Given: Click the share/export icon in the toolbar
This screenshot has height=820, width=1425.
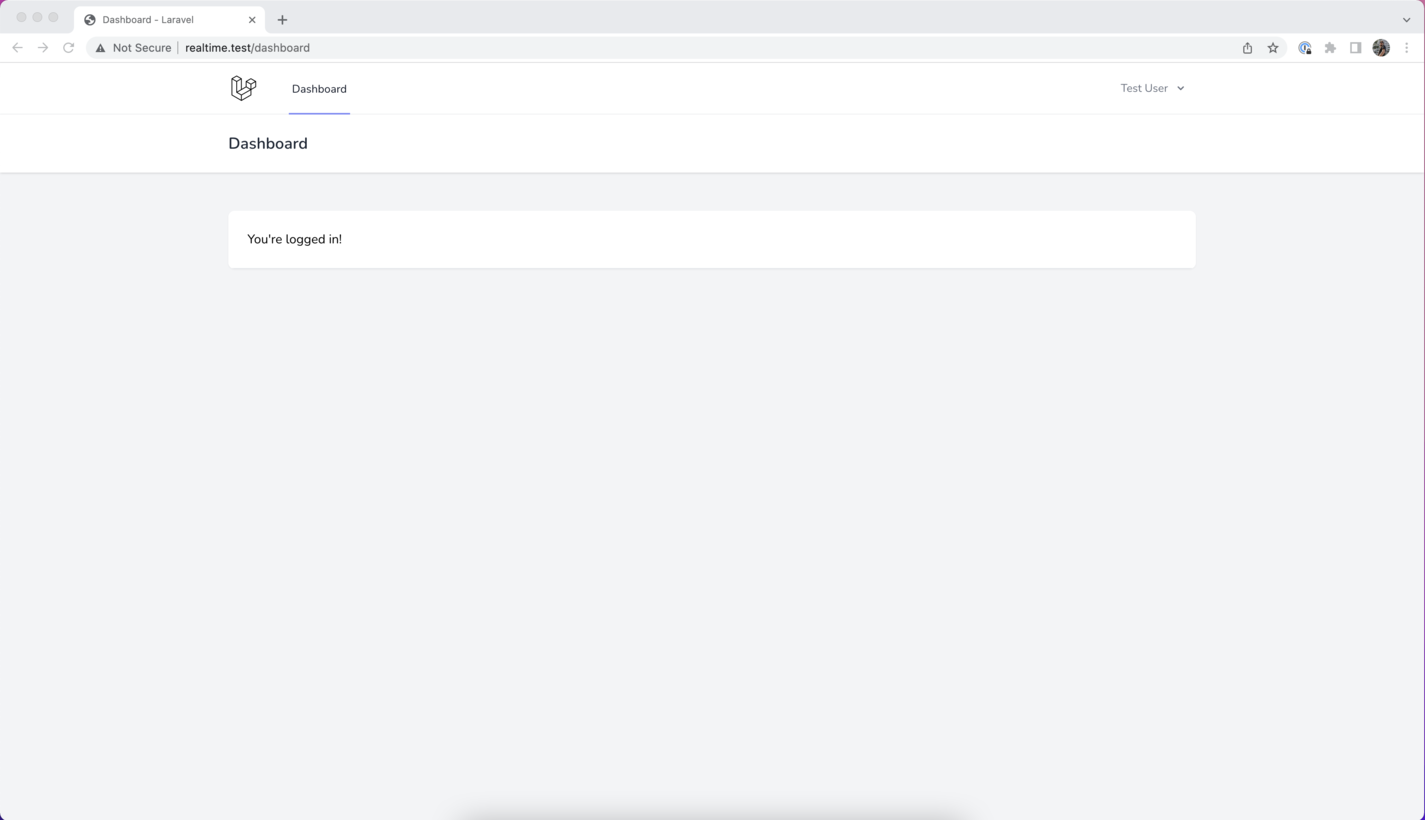Looking at the screenshot, I should [1246, 47].
